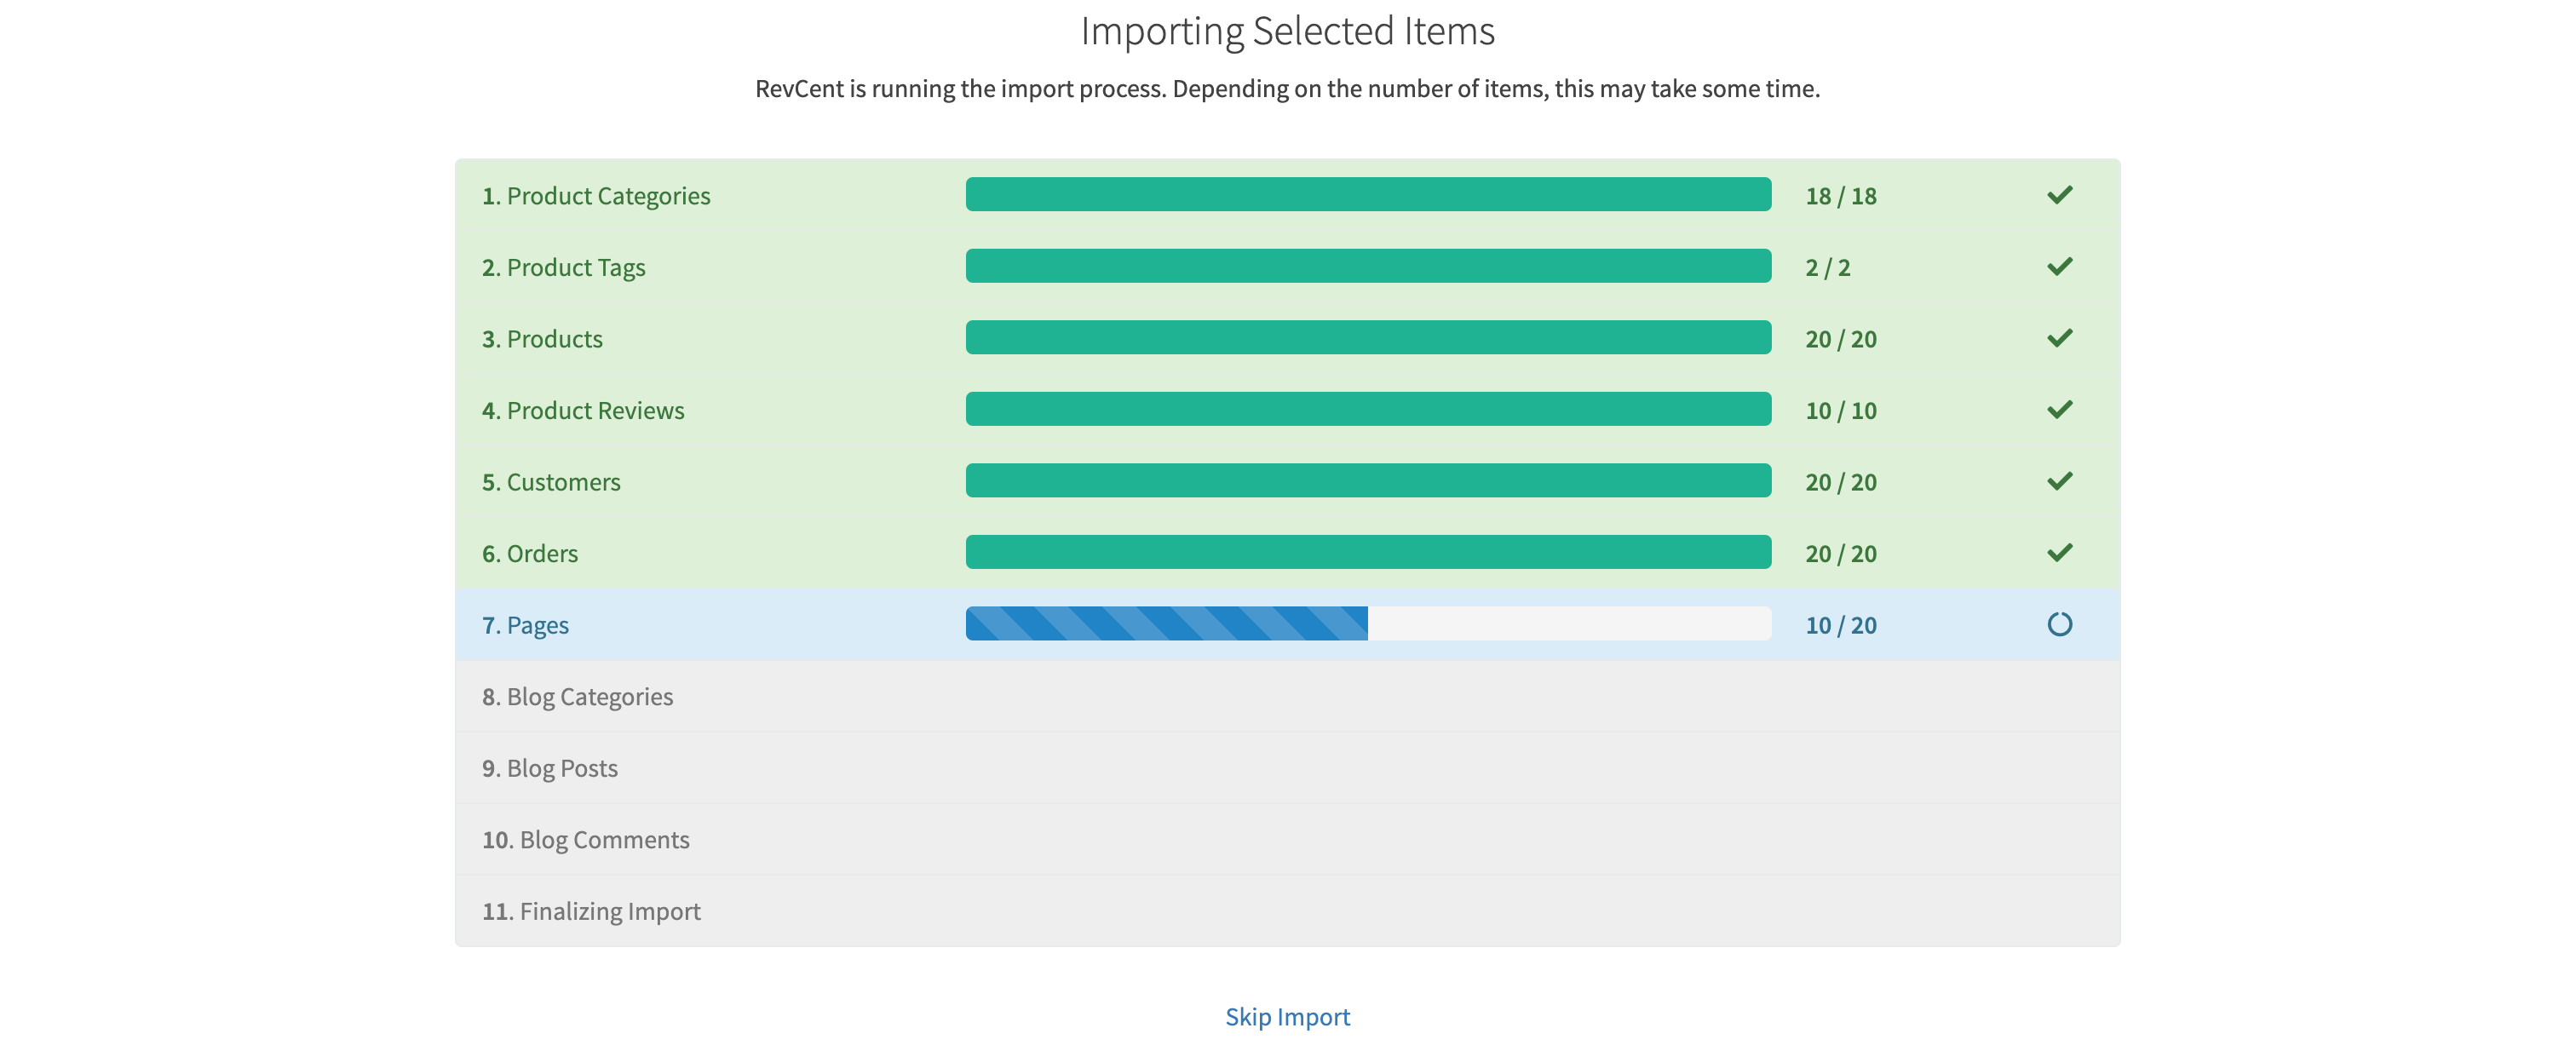Viewport: 2576px width, 1051px height.
Task: Click the '10 / 20' Pages counter
Action: point(1840,625)
